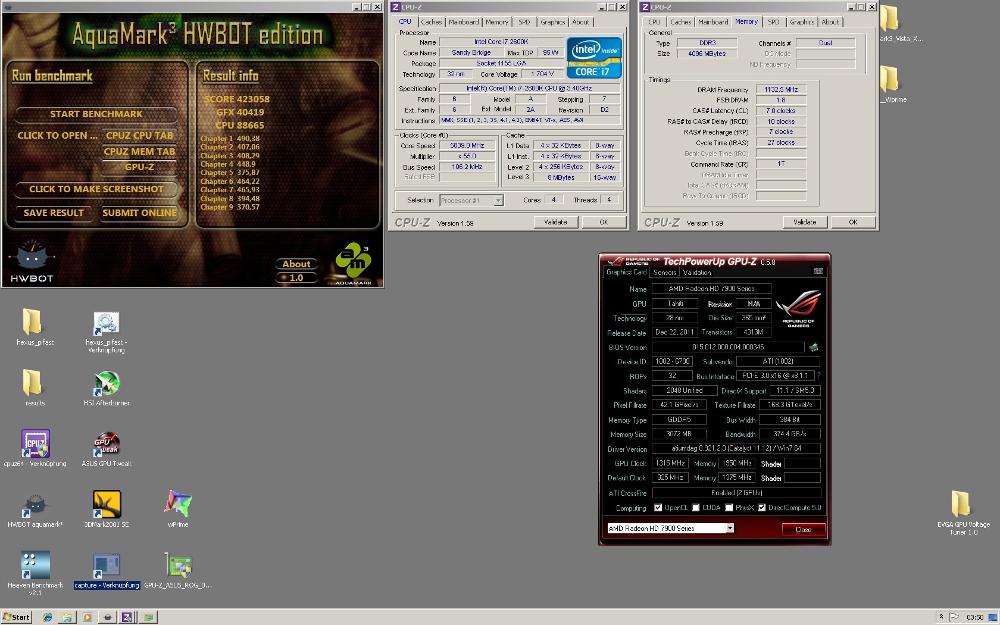Toggle OpenCL checkbox in GPU-Z

[x=658, y=508]
